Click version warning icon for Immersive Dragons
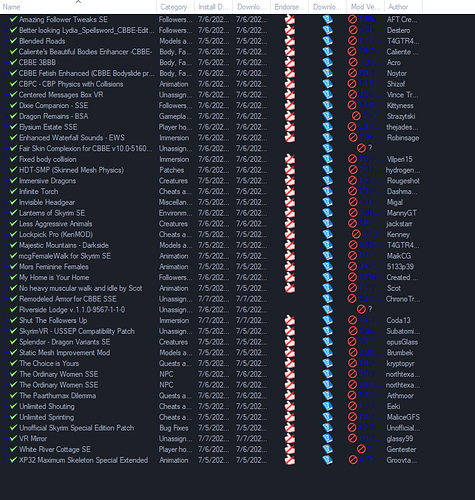Viewport: 475px width, 500px height. pyautogui.click(x=353, y=181)
